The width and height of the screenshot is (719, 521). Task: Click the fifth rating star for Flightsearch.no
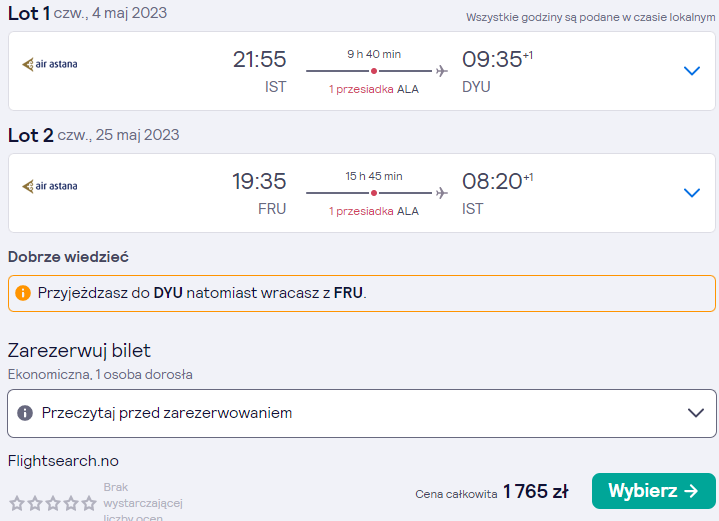[89, 504]
